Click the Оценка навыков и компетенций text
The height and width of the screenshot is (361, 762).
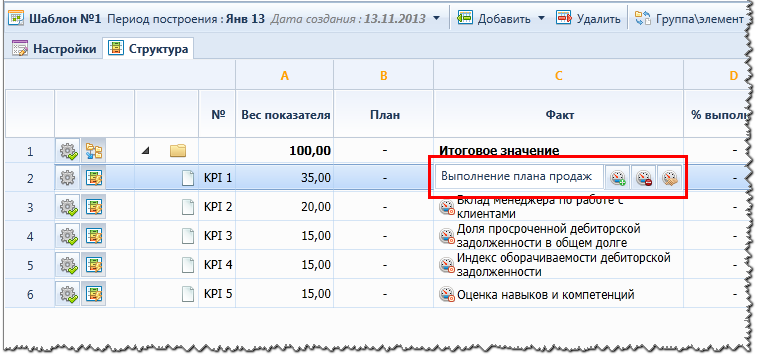546,294
